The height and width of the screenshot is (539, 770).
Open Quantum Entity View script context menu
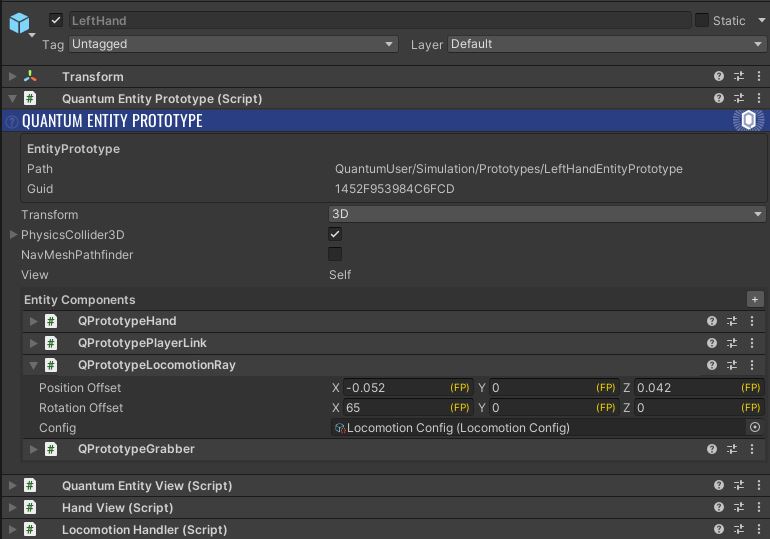(x=759, y=485)
